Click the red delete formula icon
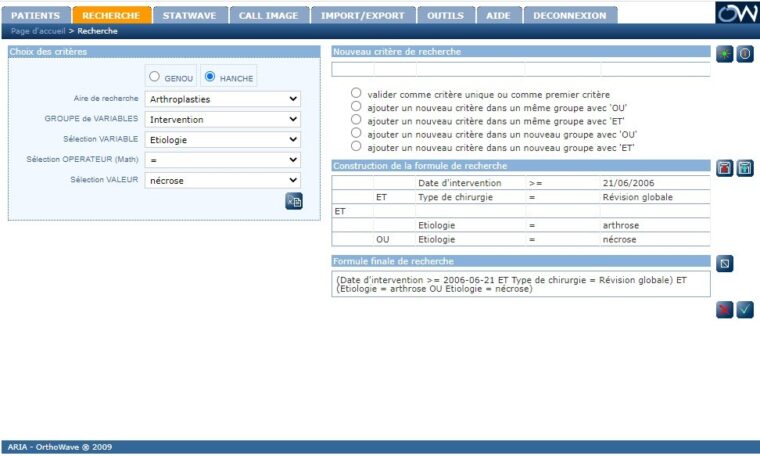Screen dimensions: 760x456 tap(724, 168)
